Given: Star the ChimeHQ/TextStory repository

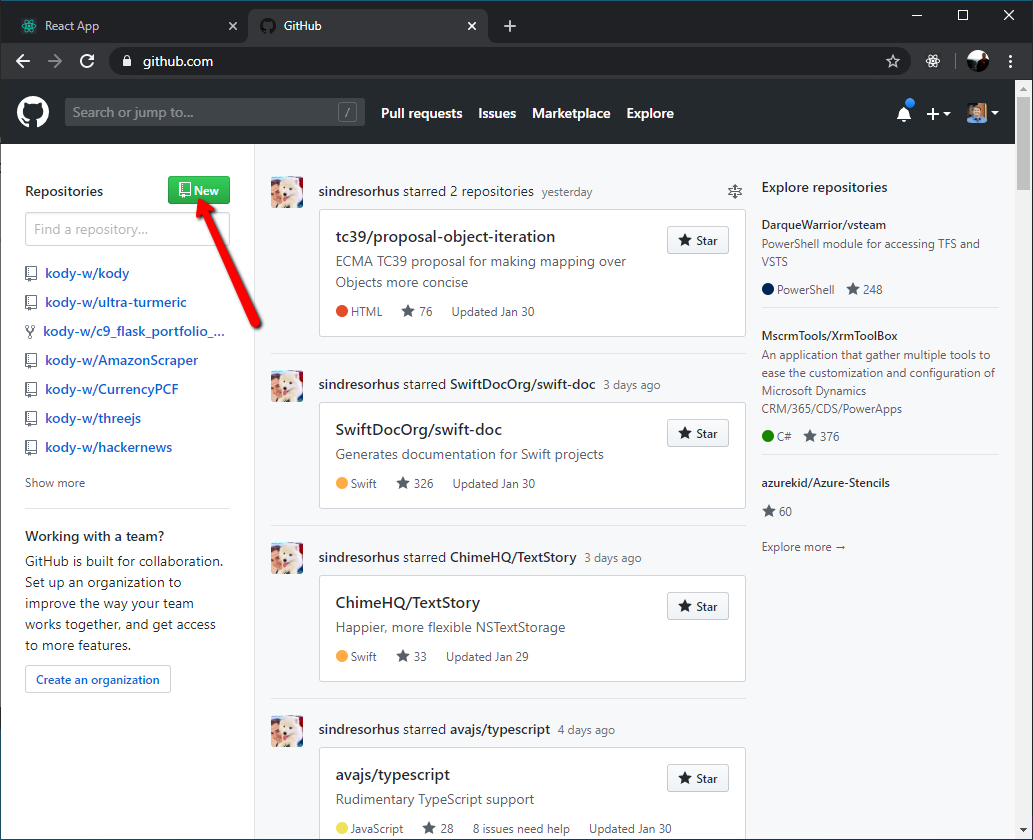Looking at the screenshot, I should [x=698, y=607].
